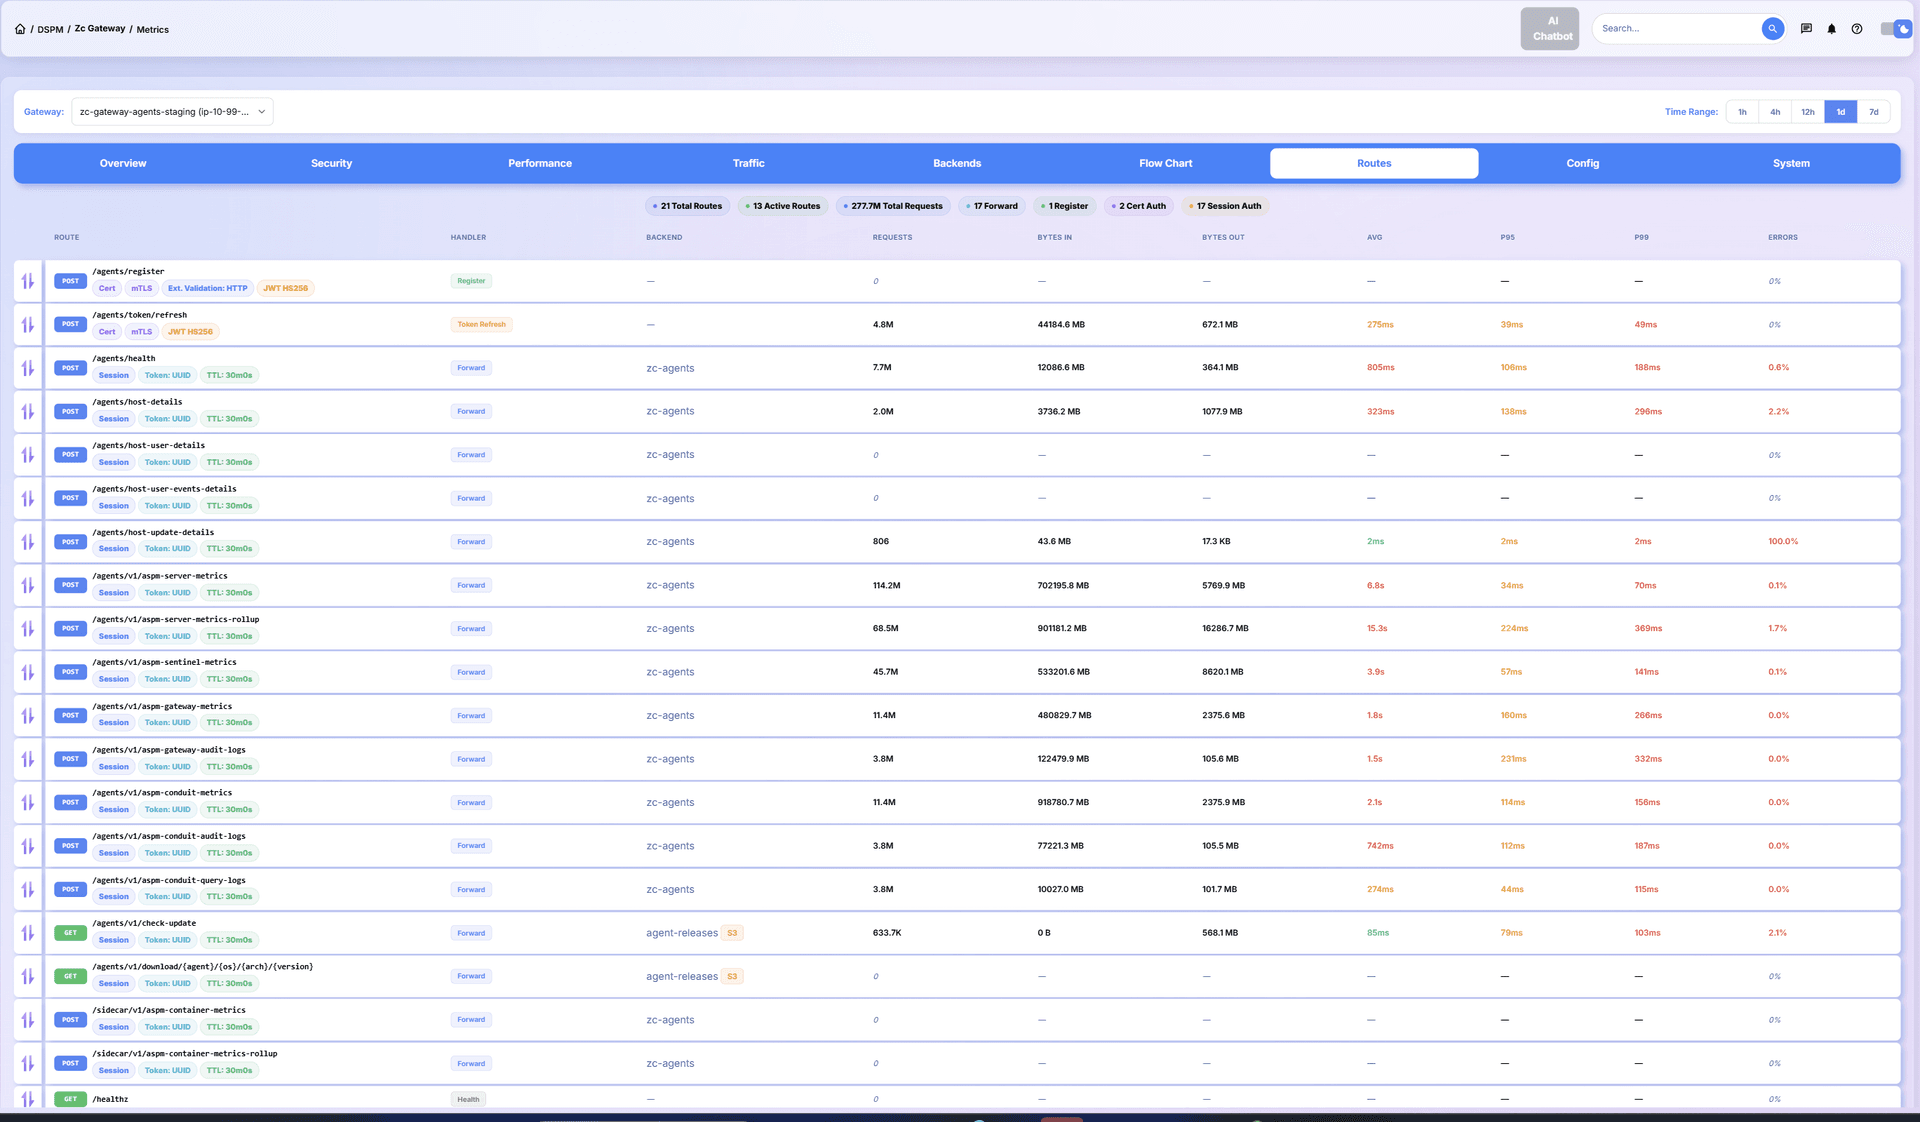Click arrows icon for /agents/v1/check-update row
1920x1122 pixels.
coord(28,933)
